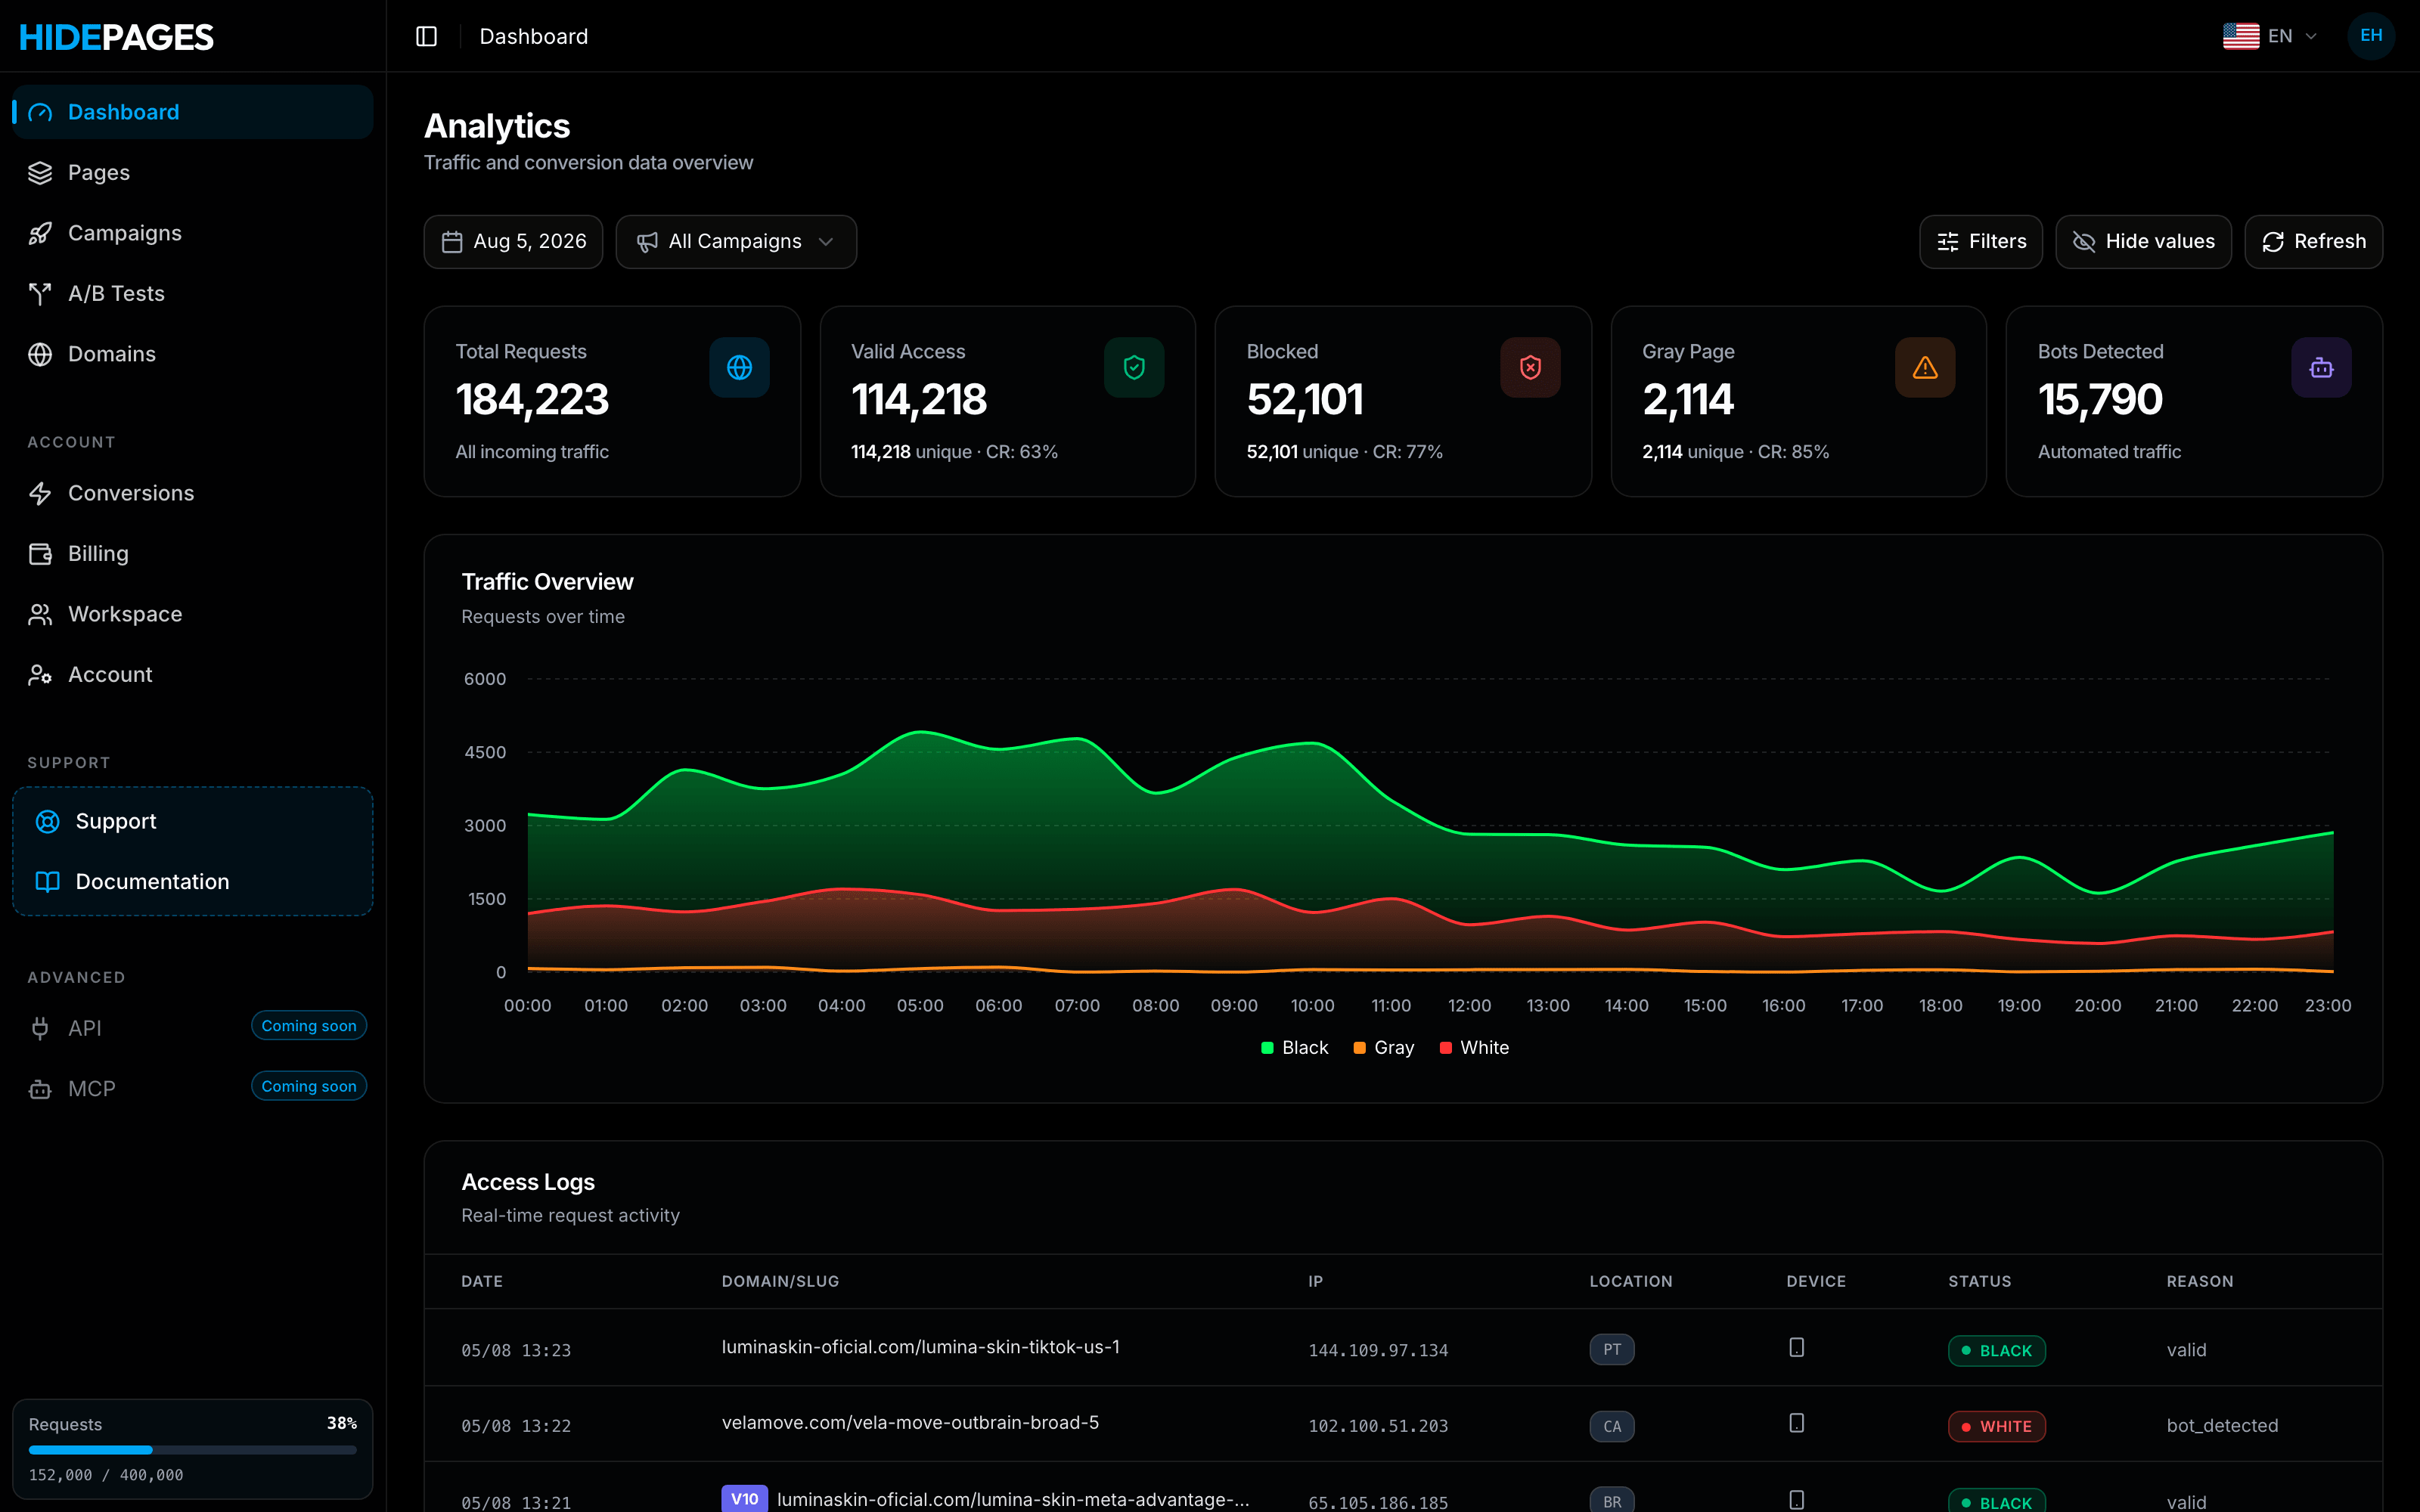Click the BLACK status badge in 13:23 row
The width and height of the screenshot is (2420, 1512).
[1996, 1351]
